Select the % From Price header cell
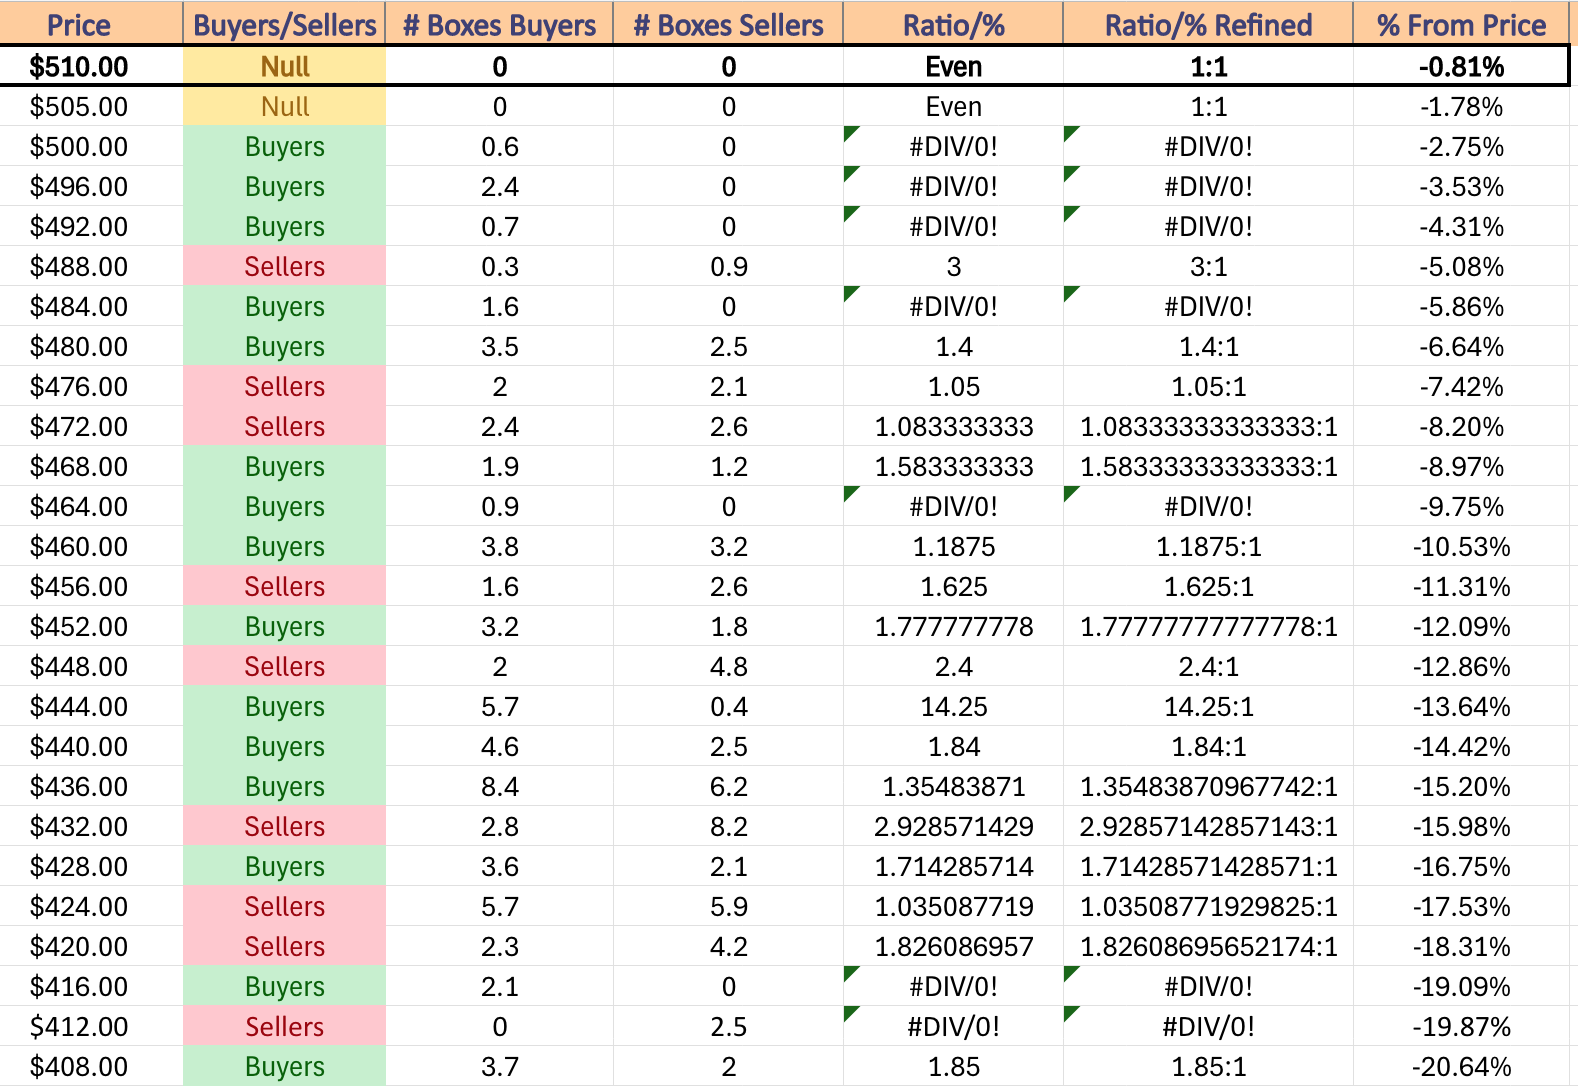1578x1086 pixels. [x=1461, y=23]
